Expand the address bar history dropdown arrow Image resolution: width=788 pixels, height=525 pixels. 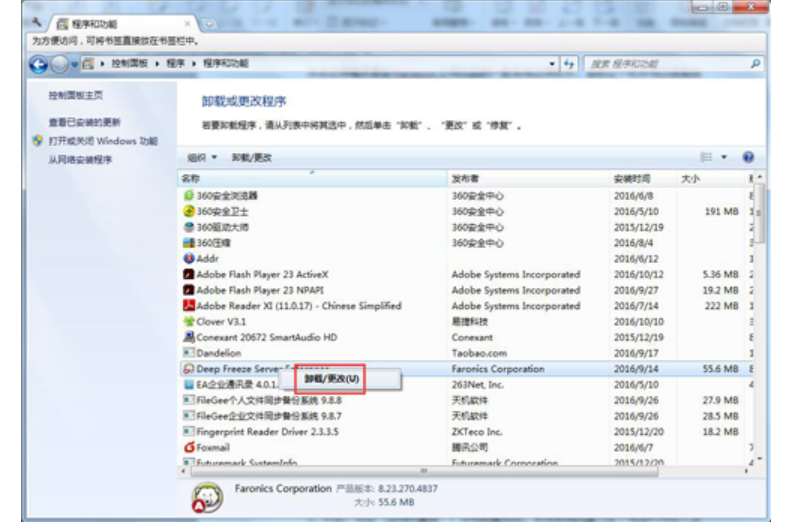(x=553, y=63)
